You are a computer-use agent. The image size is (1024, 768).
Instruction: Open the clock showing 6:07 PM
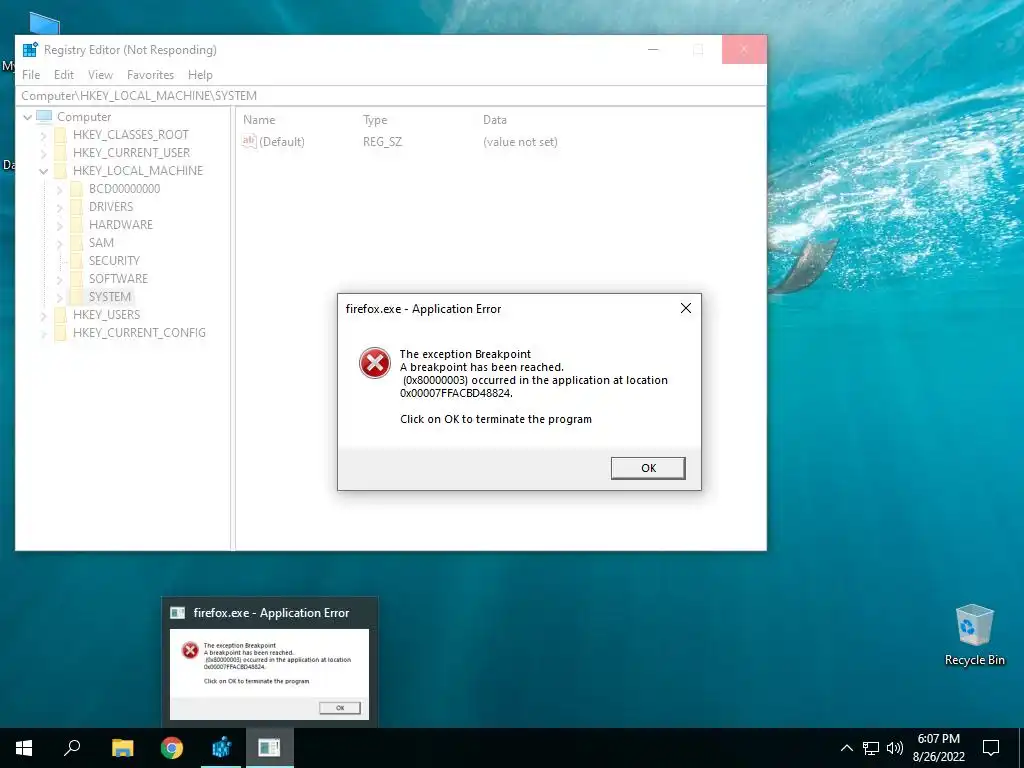[938, 748]
